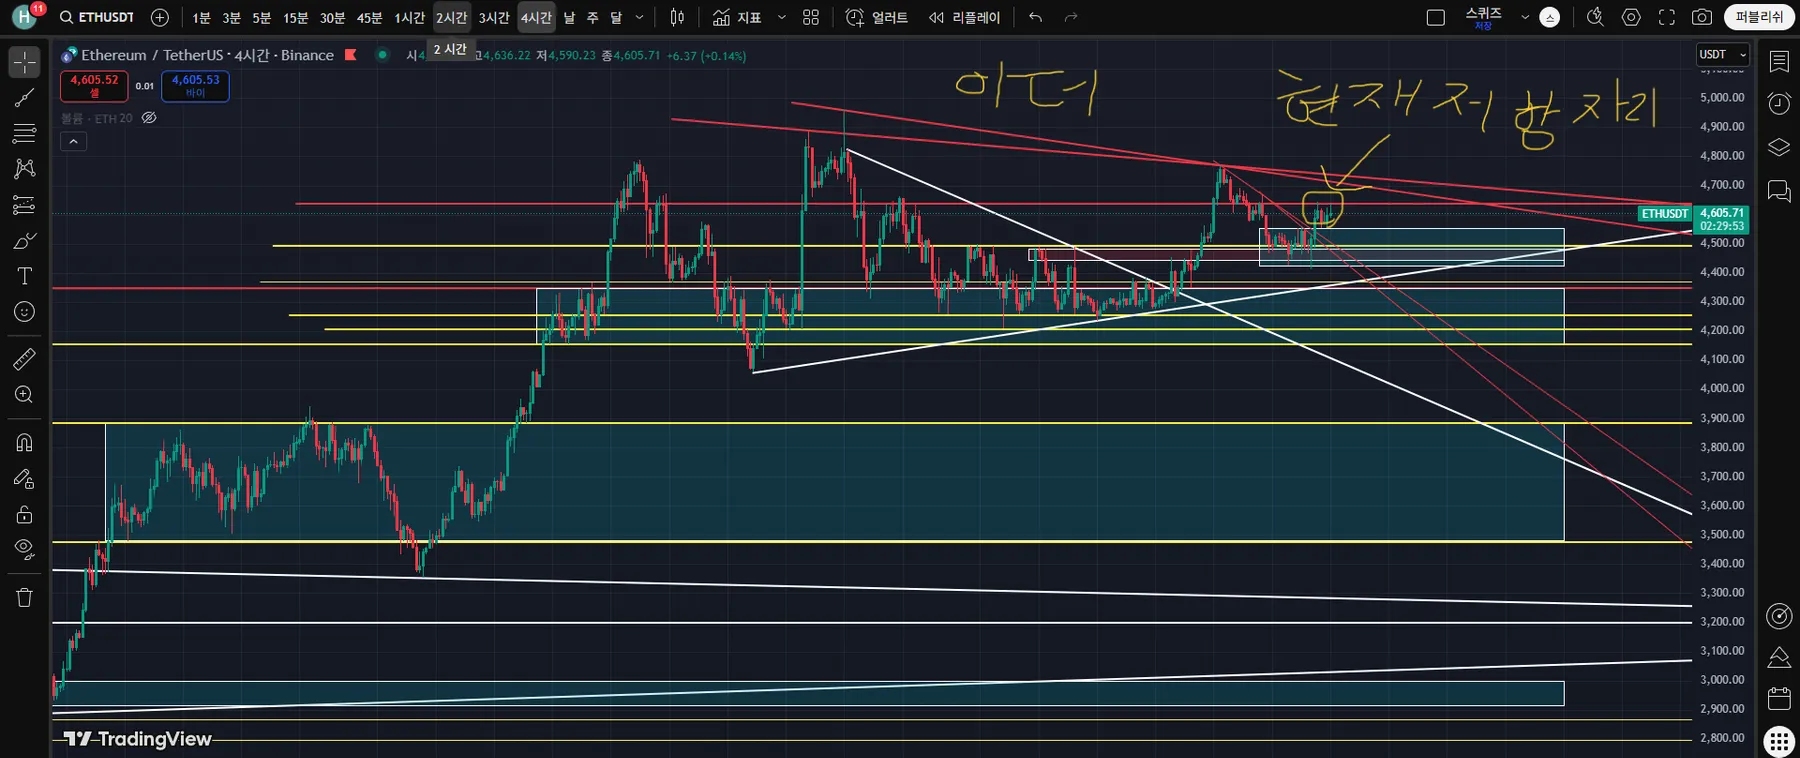Open the ruler measure tool
The height and width of the screenshot is (758, 1800).
[x=24, y=359]
